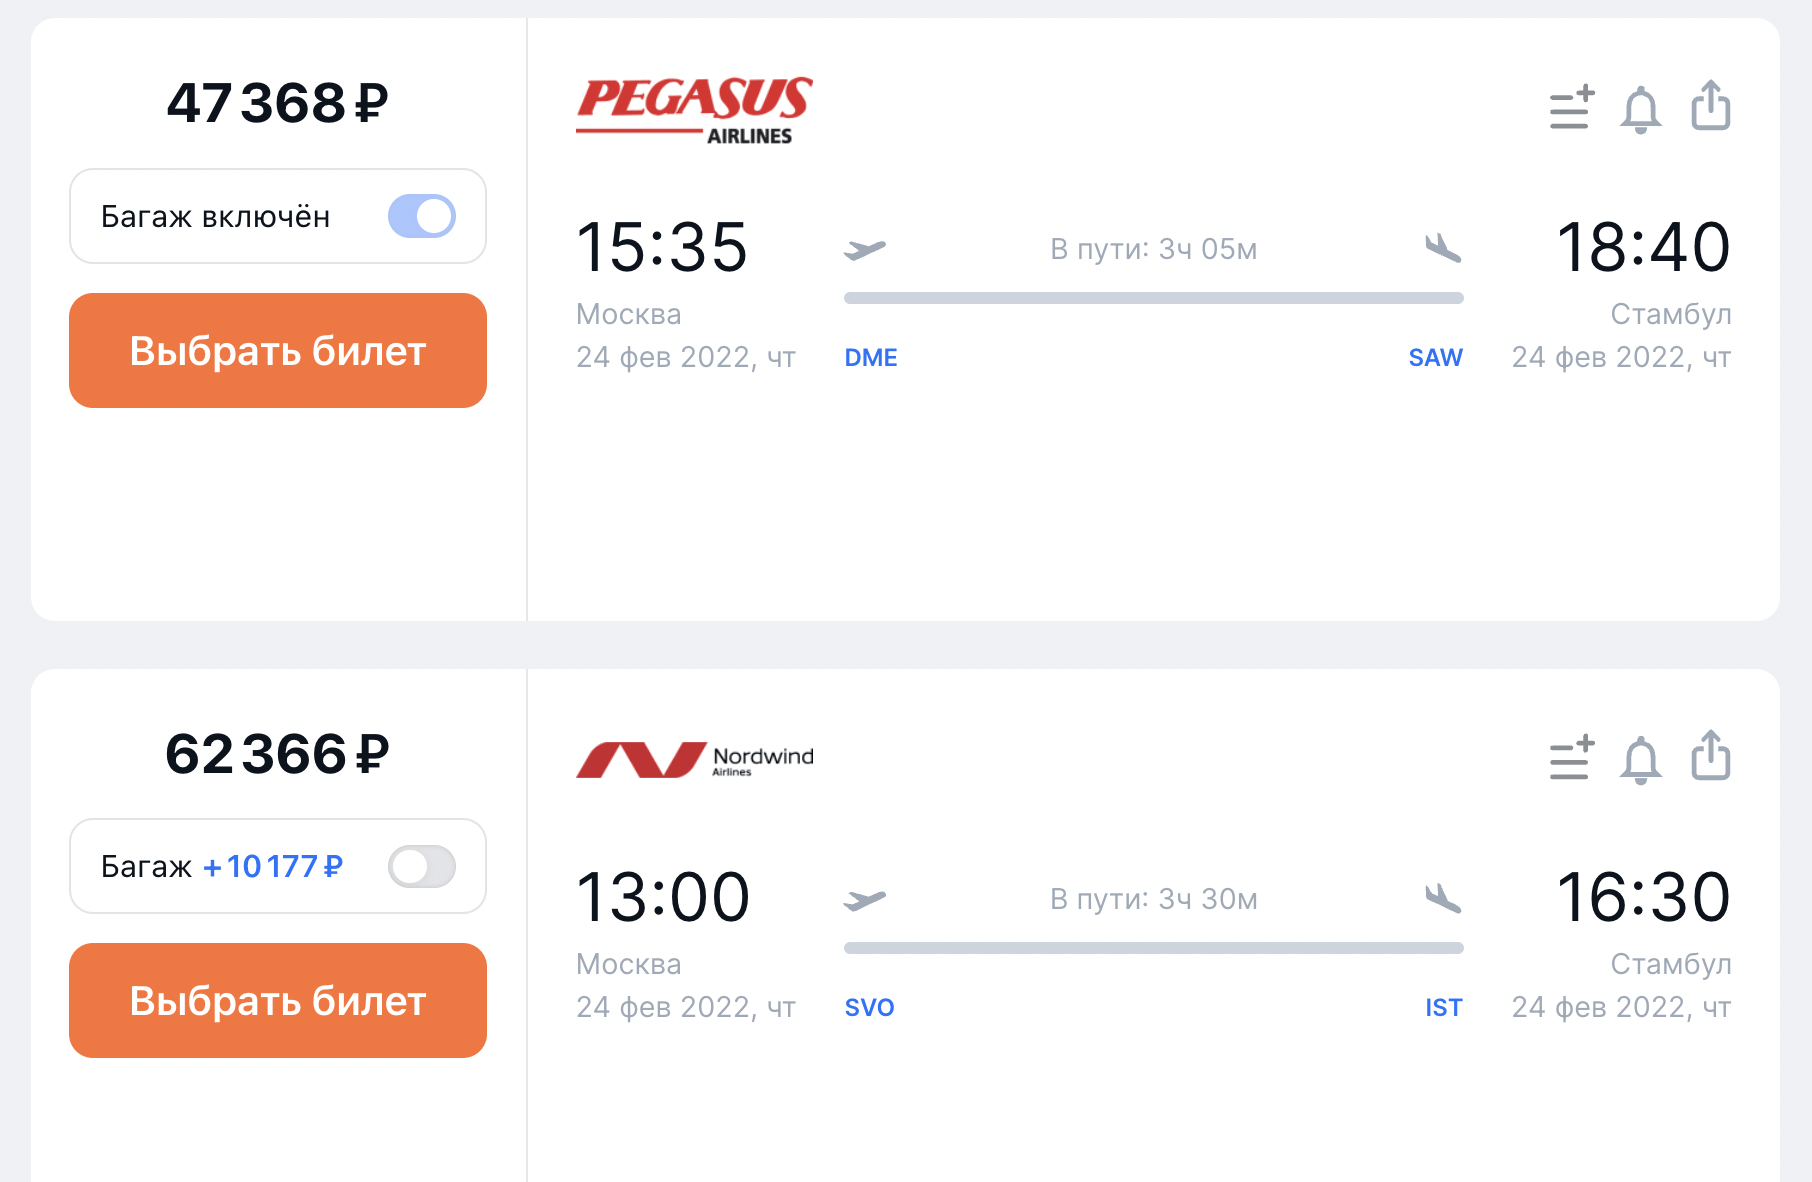Choose the 47 368 ₽ ticket
This screenshot has width=1812, height=1182.
click(278, 351)
